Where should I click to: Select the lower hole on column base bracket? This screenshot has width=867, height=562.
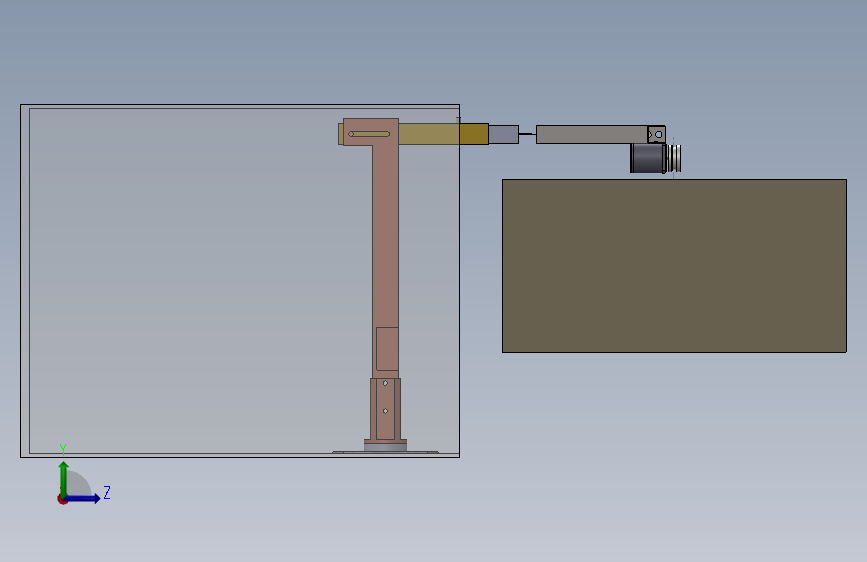[385, 411]
